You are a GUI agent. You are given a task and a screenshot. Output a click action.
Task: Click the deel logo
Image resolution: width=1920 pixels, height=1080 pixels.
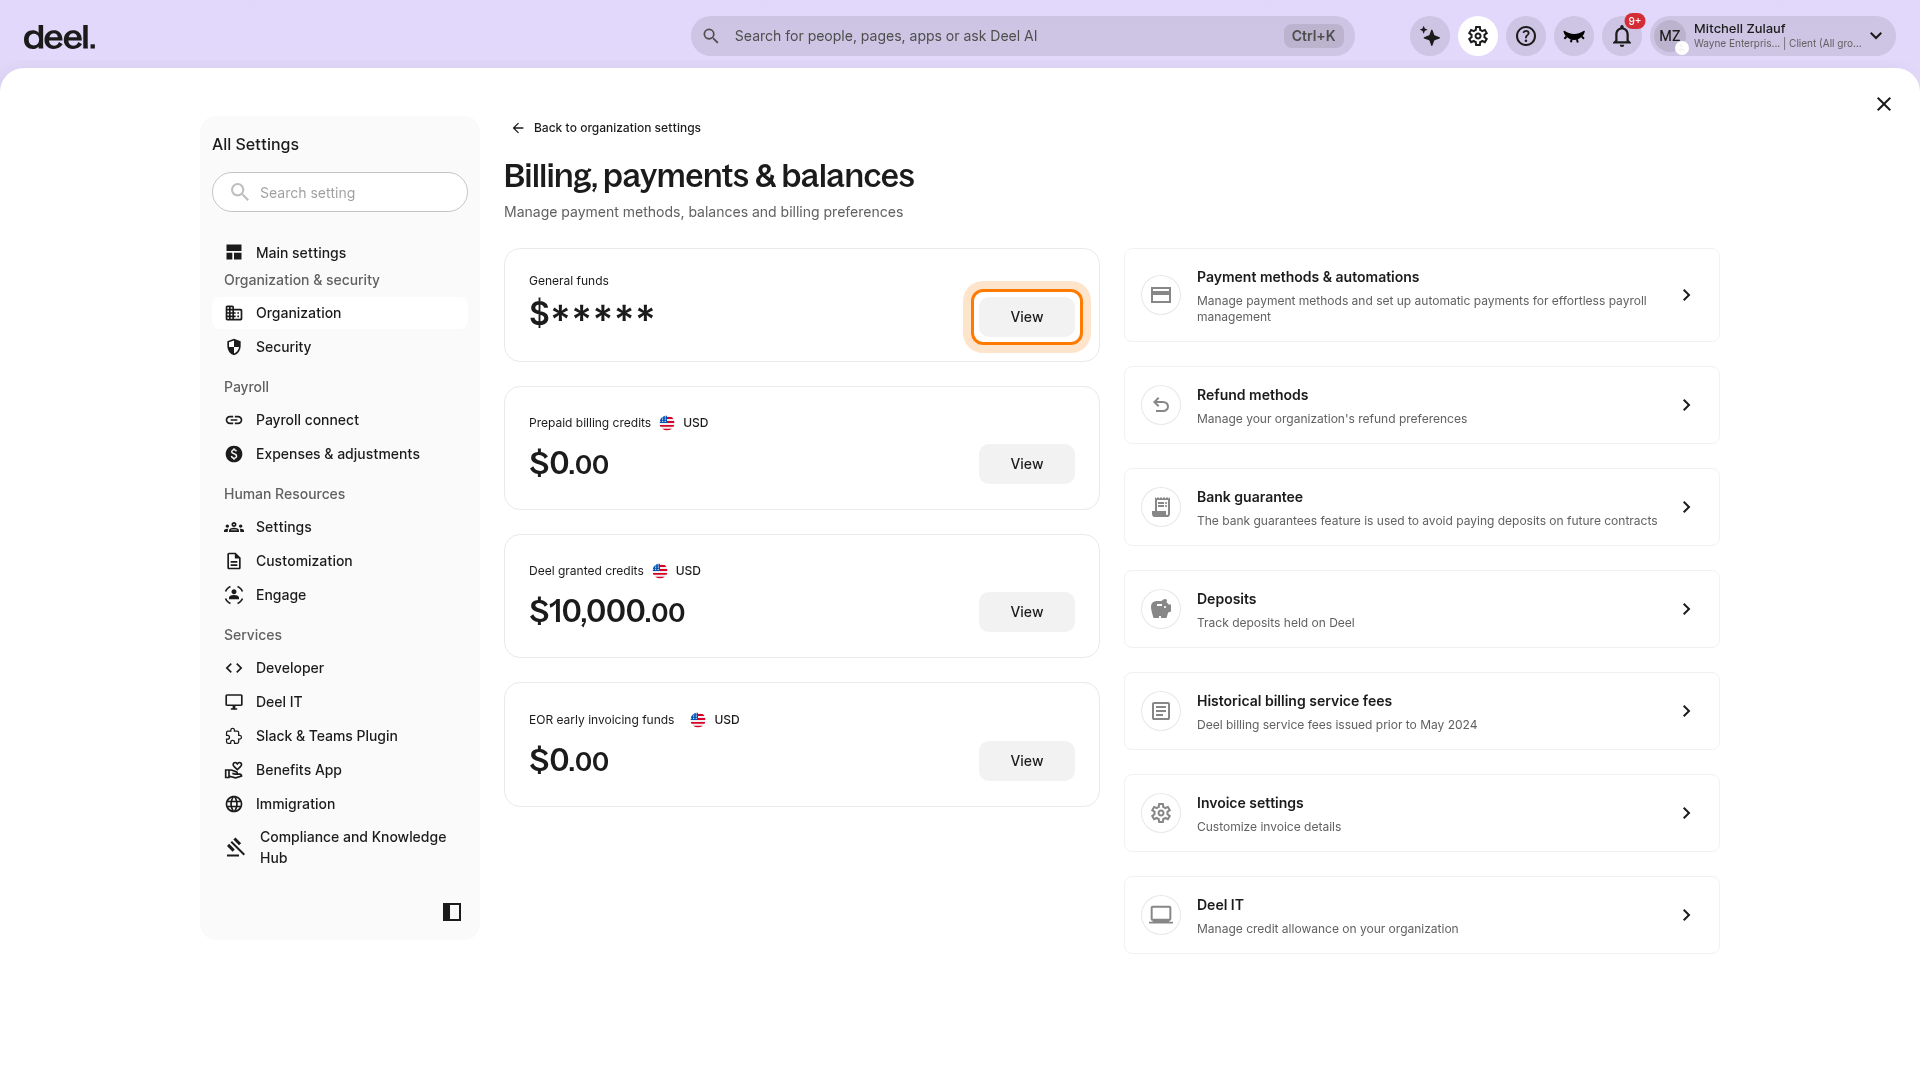click(x=59, y=37)
